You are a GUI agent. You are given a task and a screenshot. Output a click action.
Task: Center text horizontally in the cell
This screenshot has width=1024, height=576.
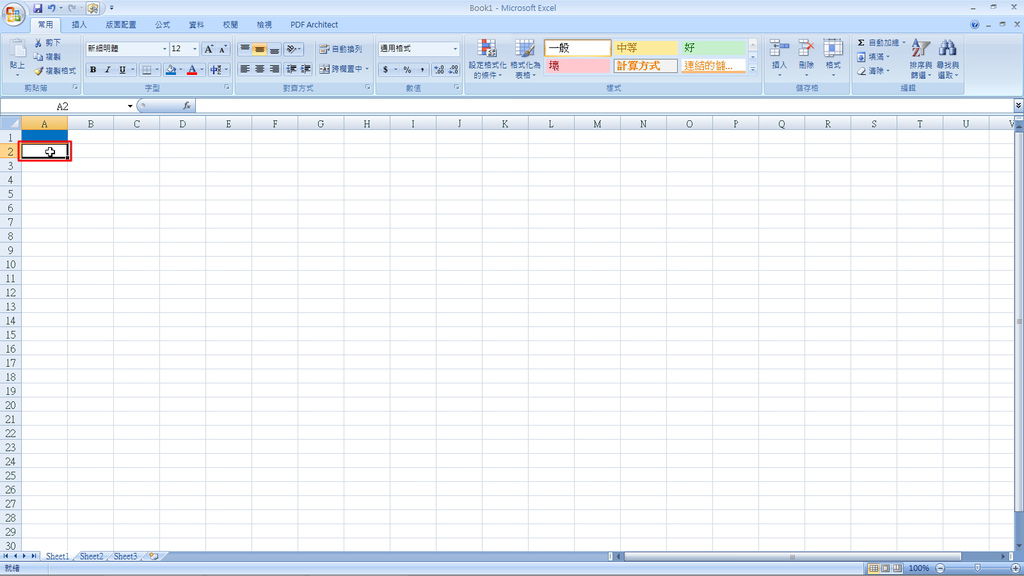(x=259, y=69)
